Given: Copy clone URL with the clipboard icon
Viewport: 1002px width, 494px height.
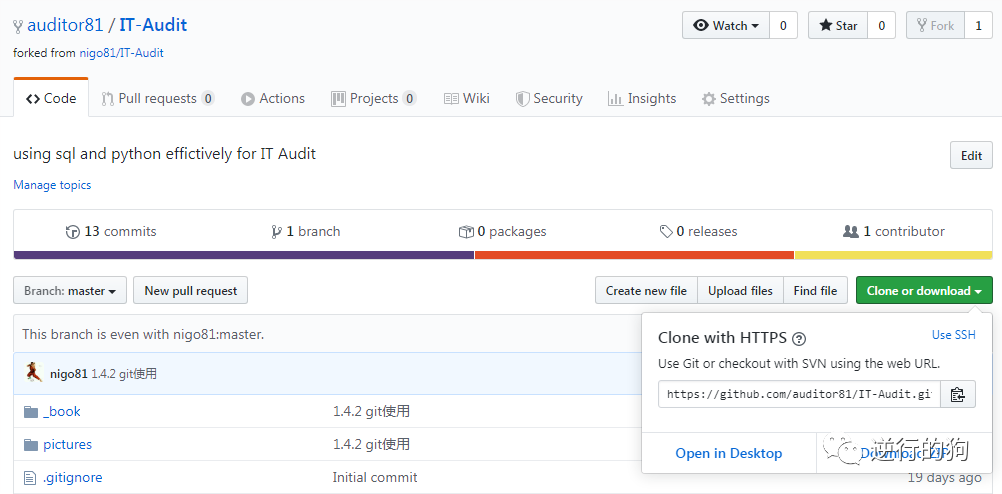Looking at the screenshot, I should [x=957, y=394].
